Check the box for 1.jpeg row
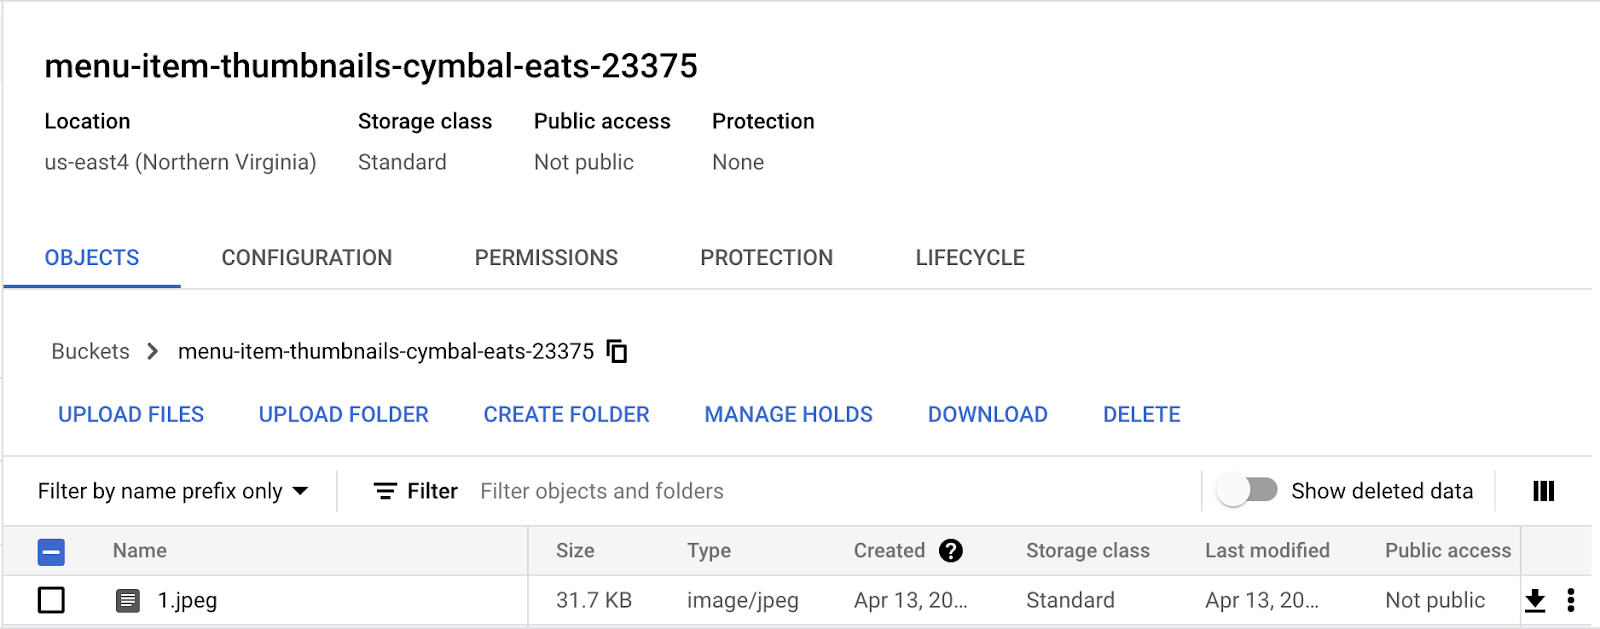Viewport: 1600px width, 629px height. point(51,600)
